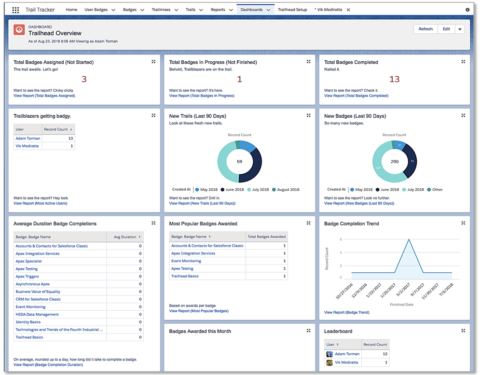Open the App Launcher grid icon

tap(15, 10)
